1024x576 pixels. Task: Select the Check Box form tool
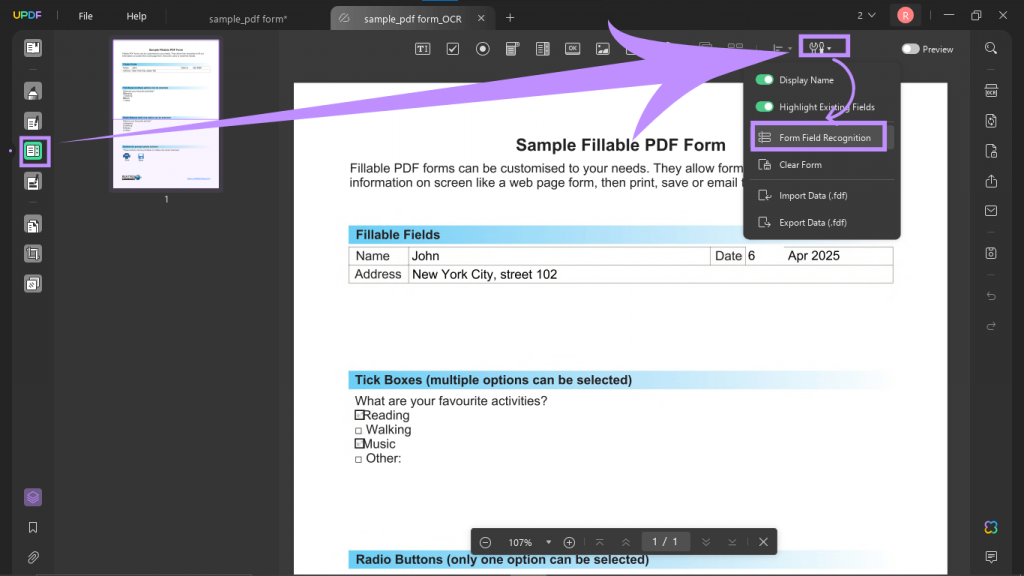pyautogui.click(x=453, y=49)
